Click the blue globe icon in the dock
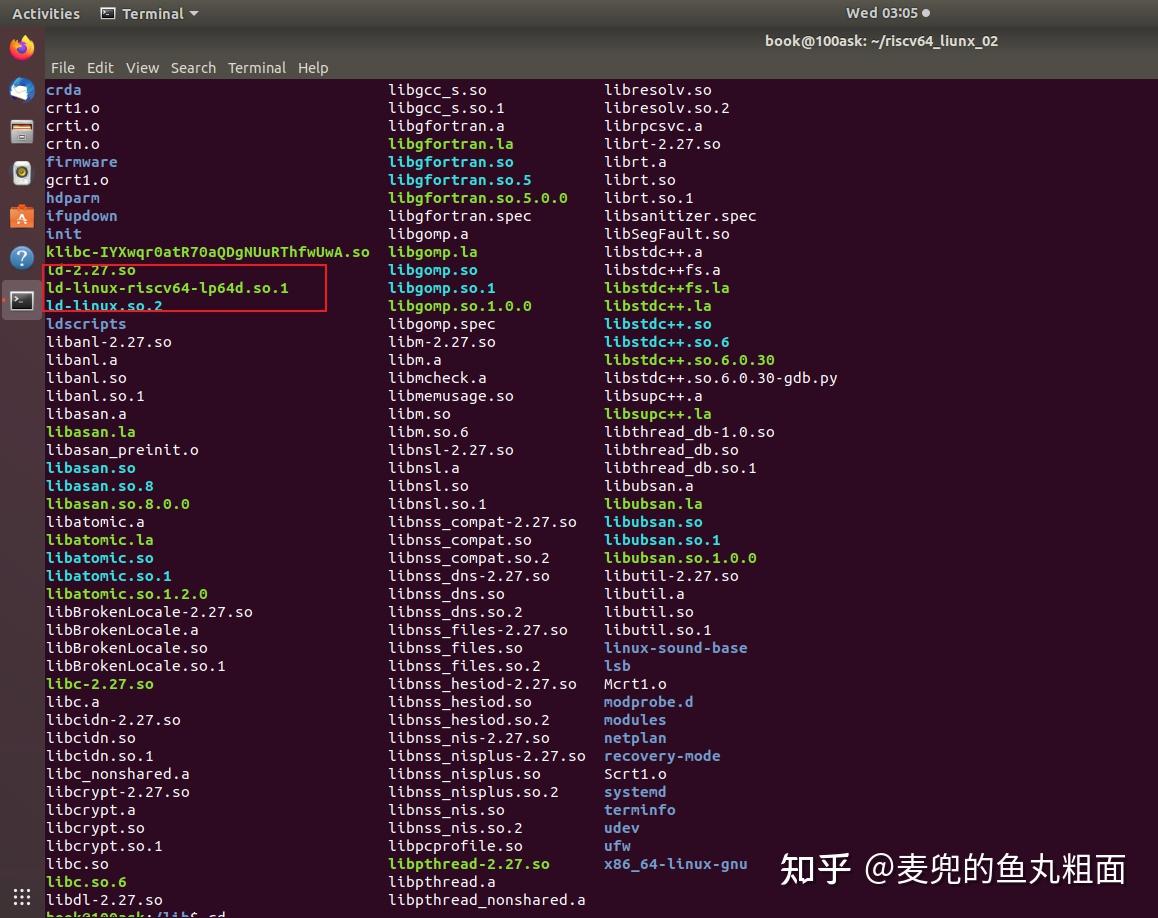The width and height of the screenshot is (1158, 918). click(21, 89)
